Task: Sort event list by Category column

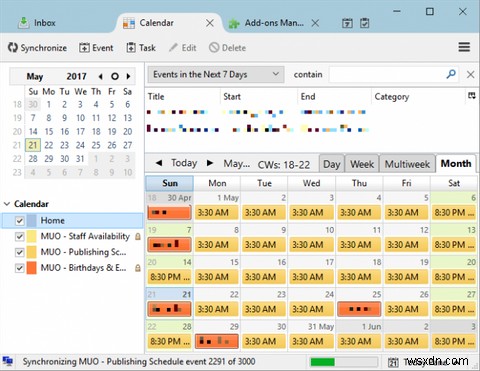Action: (418, 97)
